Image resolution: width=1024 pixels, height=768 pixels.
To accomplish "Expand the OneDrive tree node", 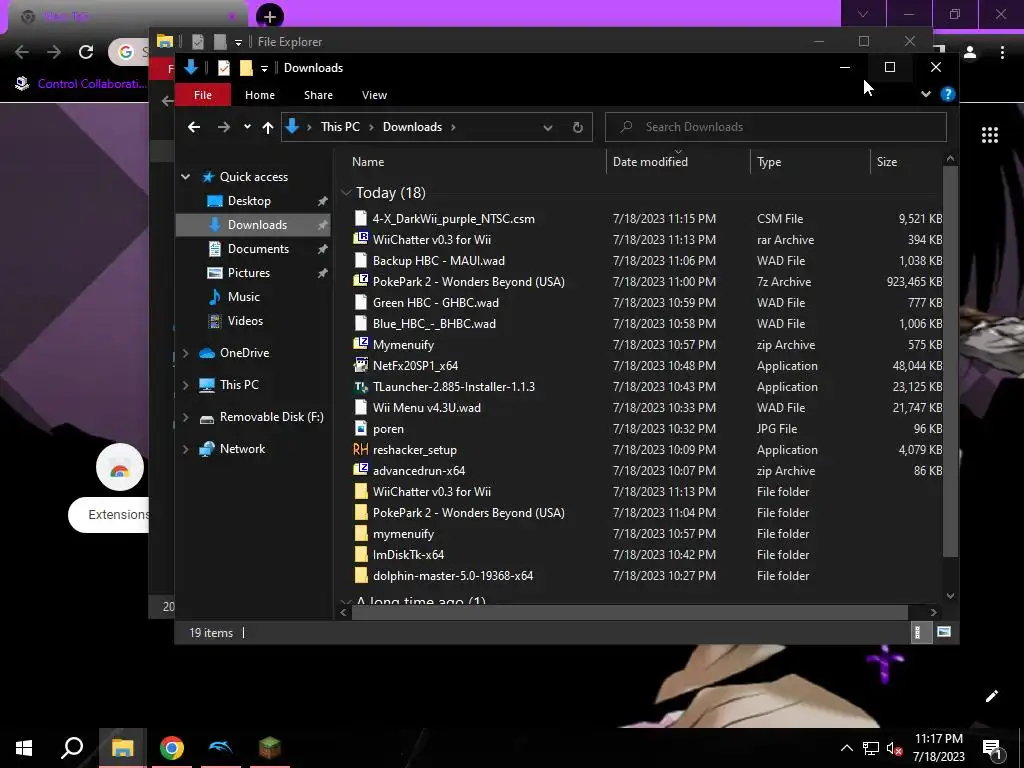I will click(185, 353).
